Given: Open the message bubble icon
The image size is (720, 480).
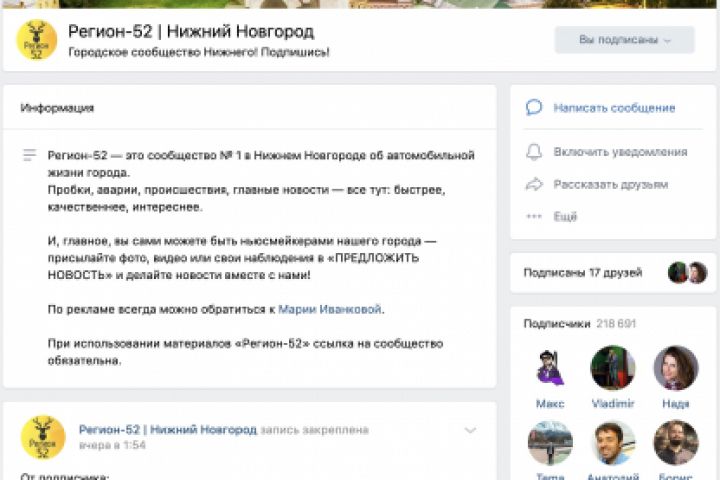Looking at the screenshot, I should (534, 107).
